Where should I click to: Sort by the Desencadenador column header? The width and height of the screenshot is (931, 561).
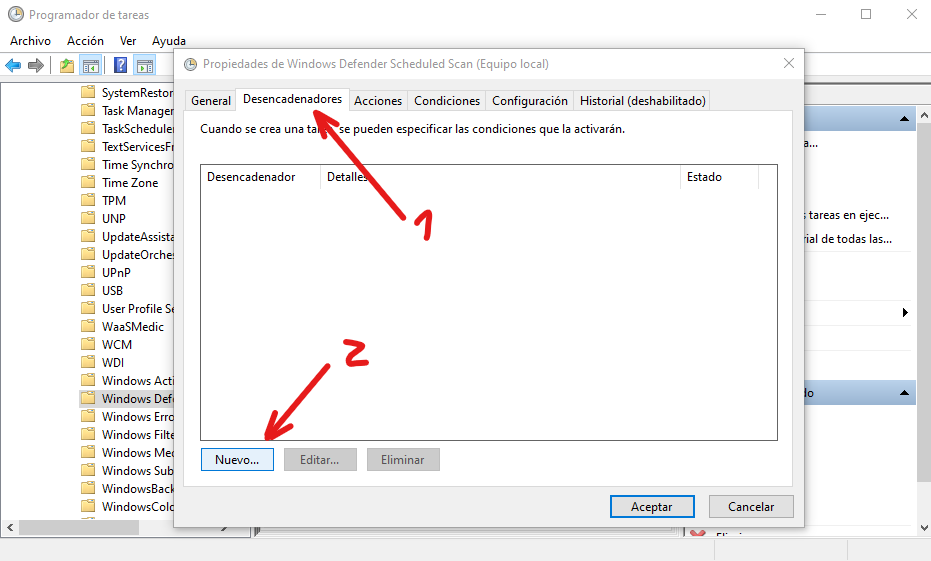(261, 177)
